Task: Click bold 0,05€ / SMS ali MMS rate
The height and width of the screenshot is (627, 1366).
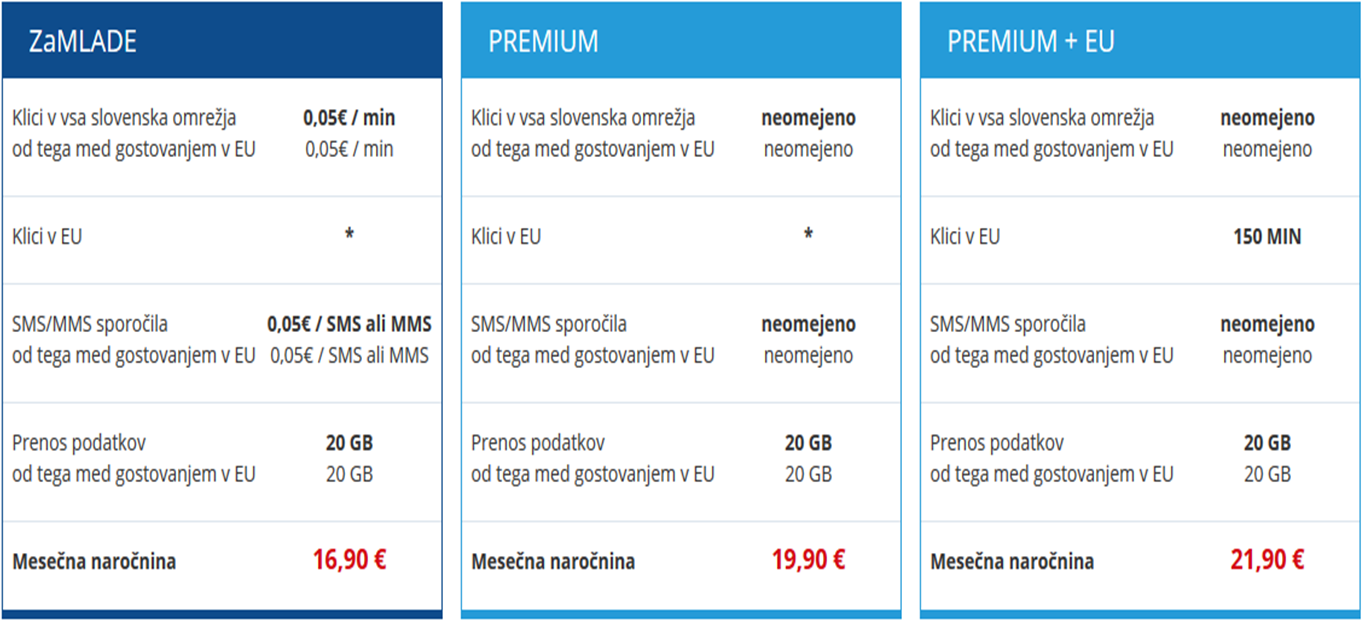Action: pyautogui.click(x=349, y=324)
